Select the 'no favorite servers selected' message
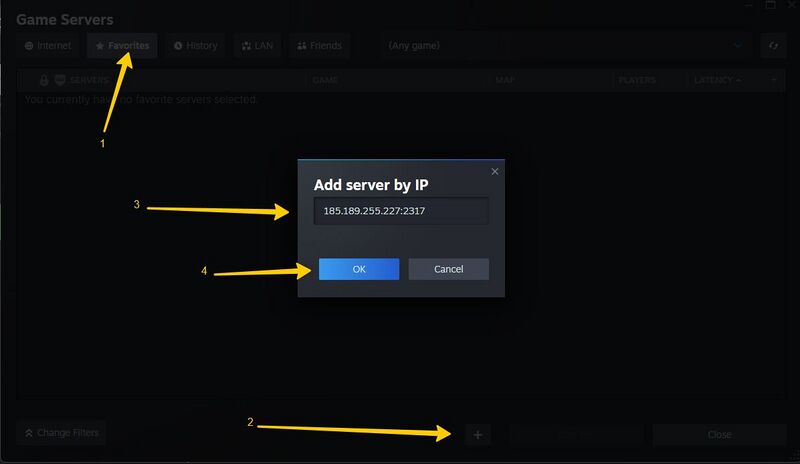 141,99
